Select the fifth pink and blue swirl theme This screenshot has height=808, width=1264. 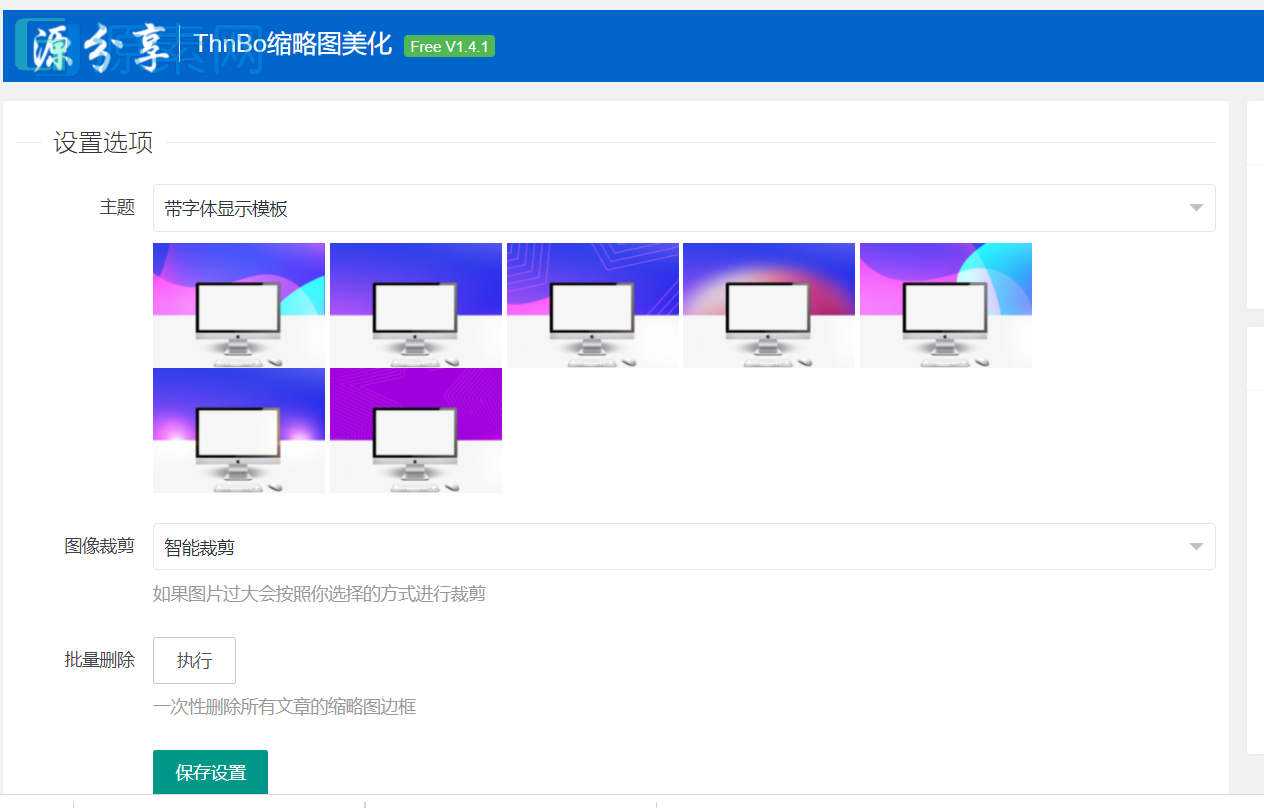tap(945, 304)
